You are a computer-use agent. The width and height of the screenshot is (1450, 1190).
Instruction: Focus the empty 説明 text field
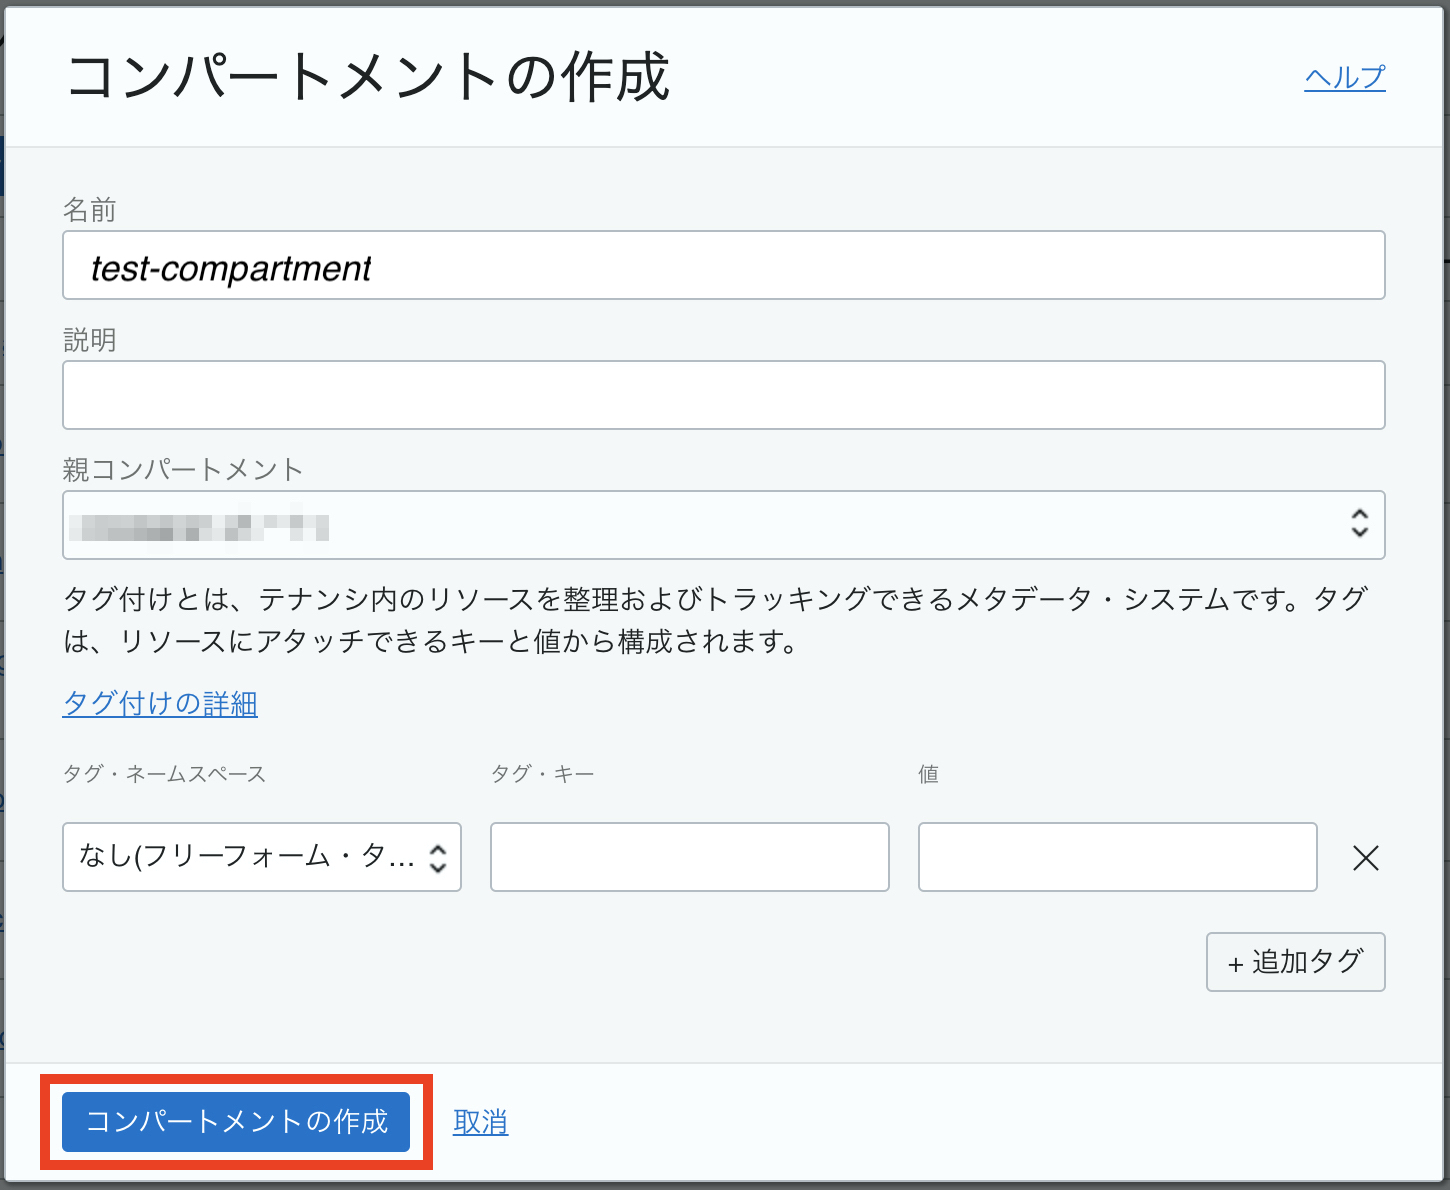[x=723, y=395]
